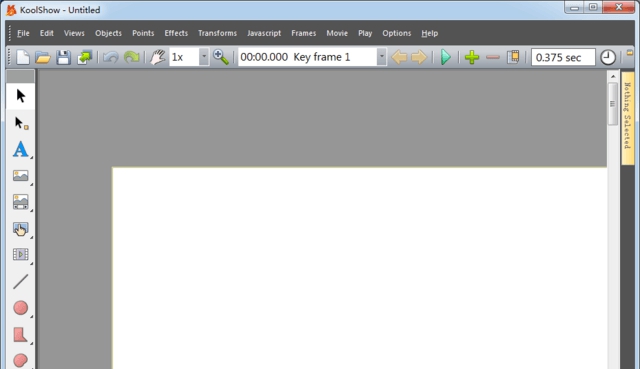Choose the Select points arrow tool

click(x=20, y=123)
